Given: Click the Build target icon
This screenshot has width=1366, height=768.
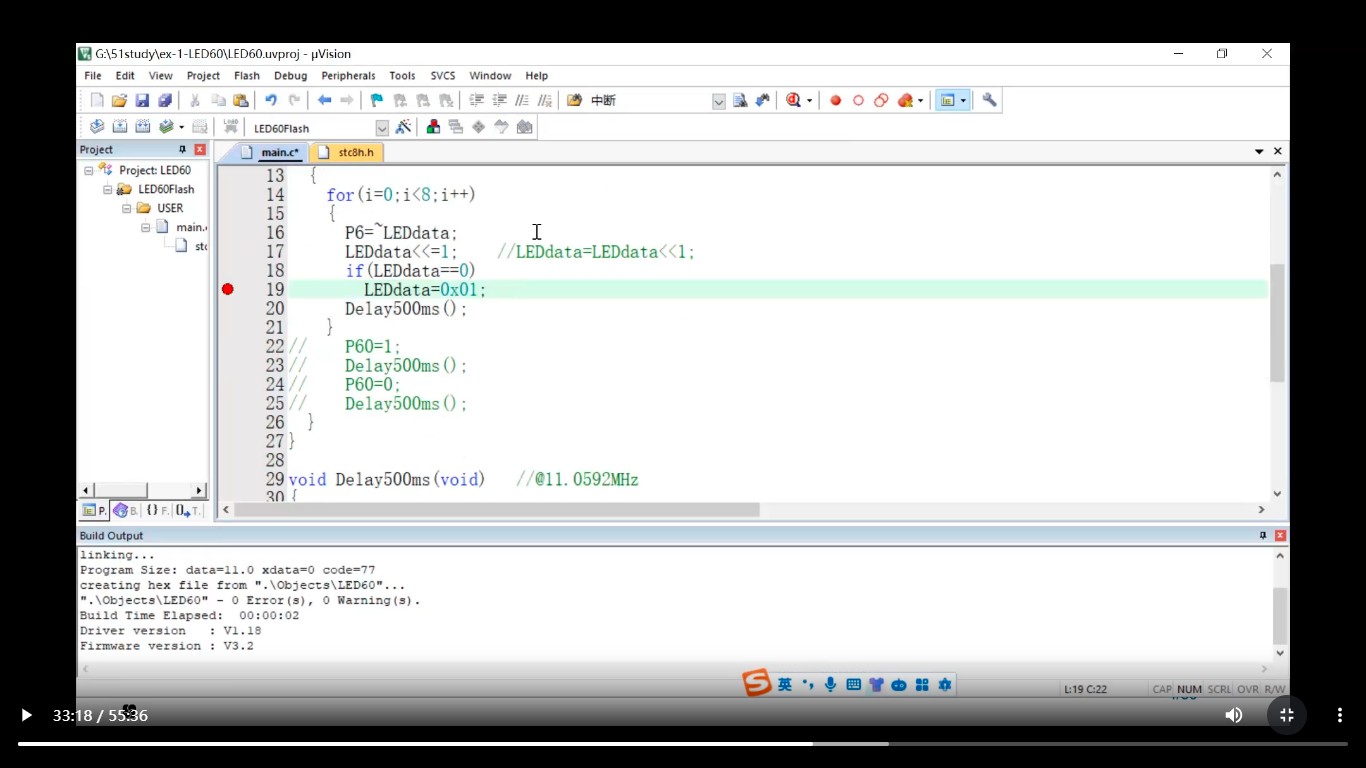Looking at the screenshot, I should tap(120, 127).
